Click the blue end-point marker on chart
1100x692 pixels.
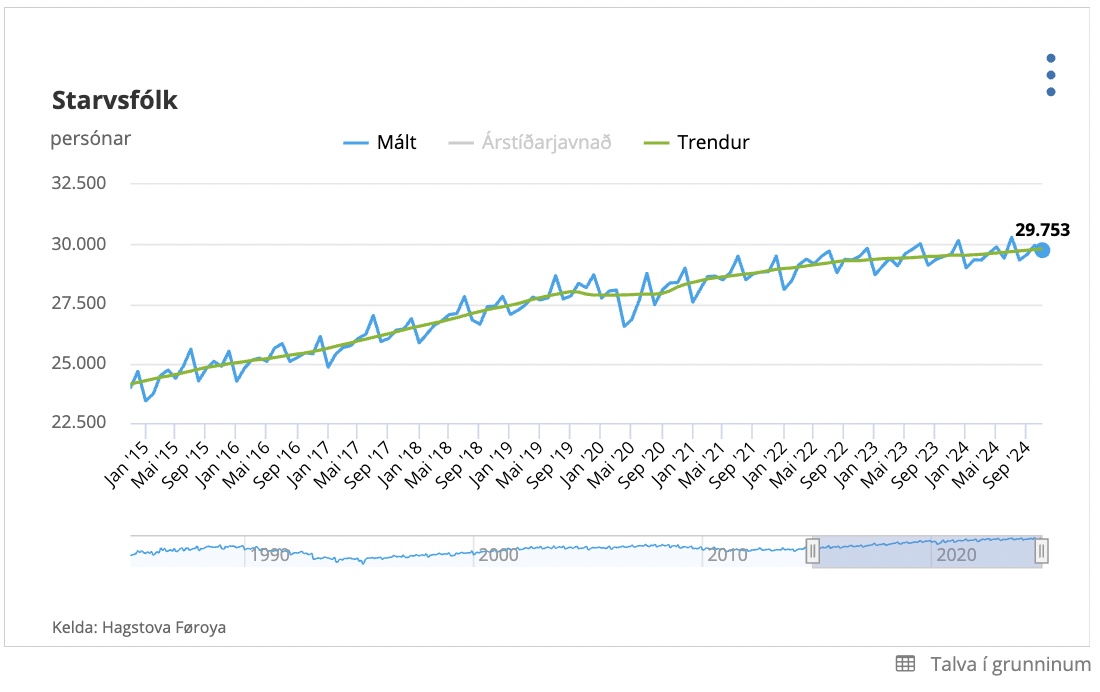(x=1042, y=250)
